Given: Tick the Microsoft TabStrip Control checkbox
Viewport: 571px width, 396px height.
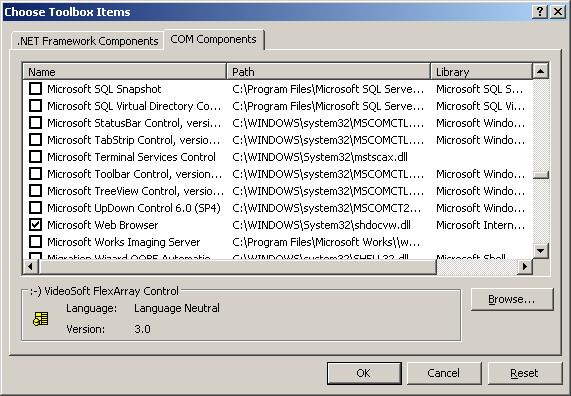Looking at the screenshot, I should click(35, 140).
